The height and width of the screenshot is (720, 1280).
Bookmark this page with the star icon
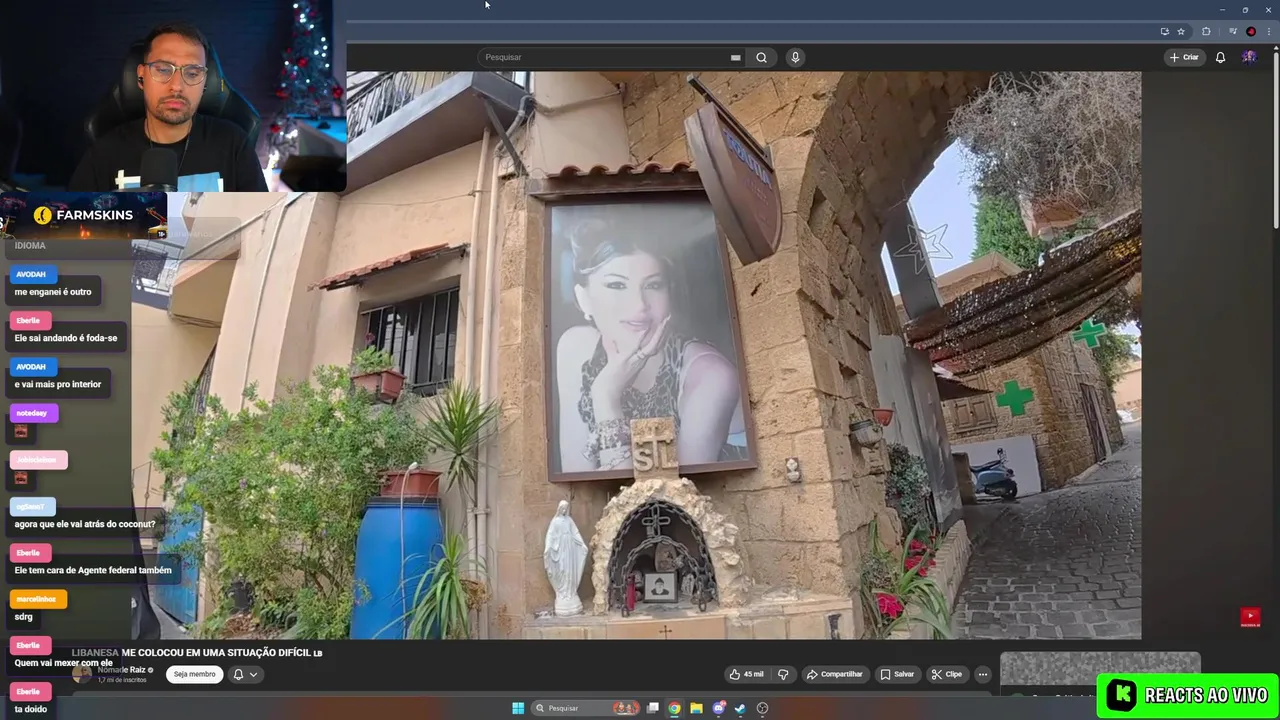coord(1180,31)
